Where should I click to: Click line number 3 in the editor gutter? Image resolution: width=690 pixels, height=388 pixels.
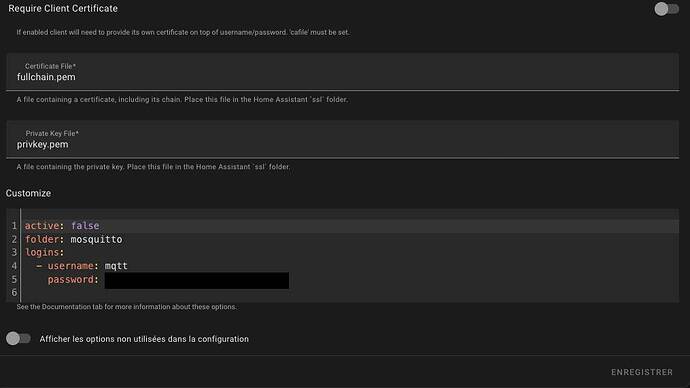pyautogui.click(x=14, y=253)
